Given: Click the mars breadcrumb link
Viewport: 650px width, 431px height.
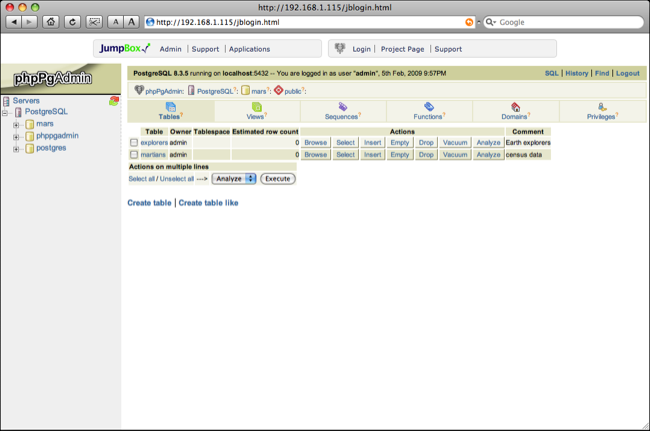Looking at the screenshot, I should point(259,91).
